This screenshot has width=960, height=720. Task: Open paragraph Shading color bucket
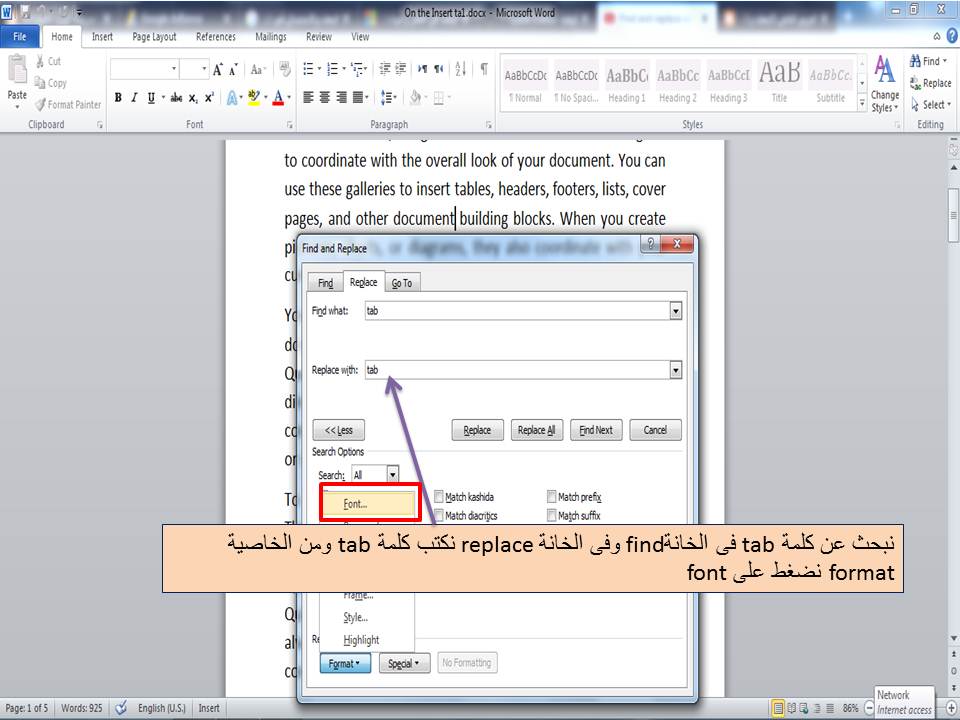click(x=416, y=97)
